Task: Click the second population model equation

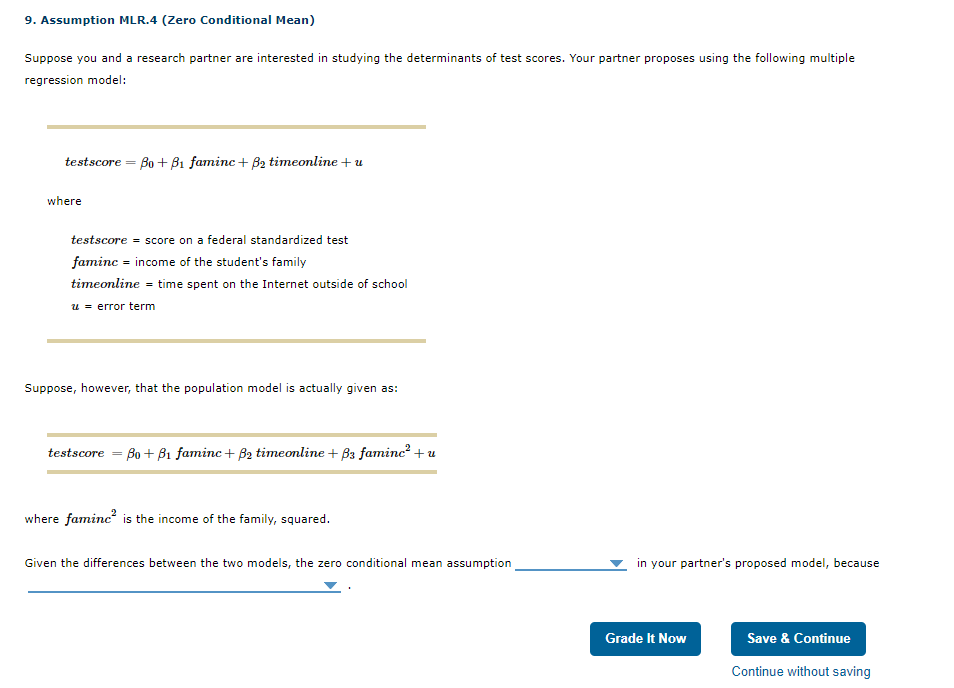Action: [x=240, y=452]
